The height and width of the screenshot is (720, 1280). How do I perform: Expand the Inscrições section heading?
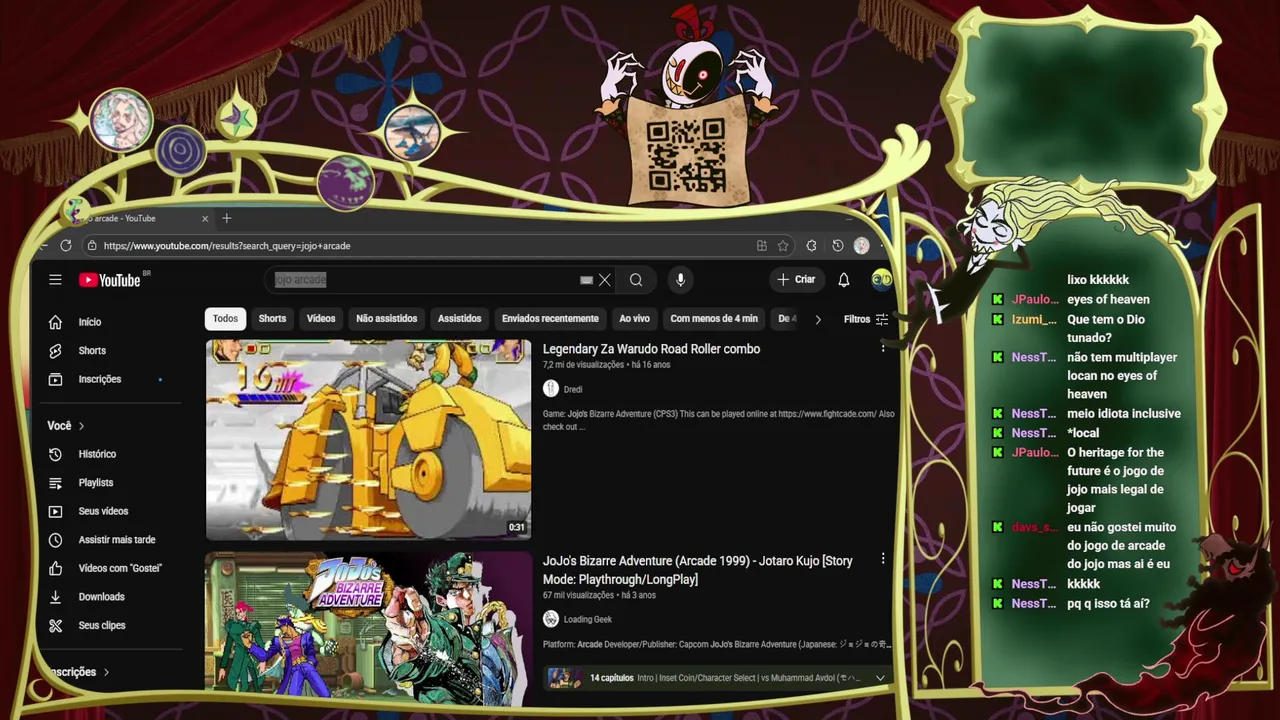pyautogui.click(x=78, y=672)
